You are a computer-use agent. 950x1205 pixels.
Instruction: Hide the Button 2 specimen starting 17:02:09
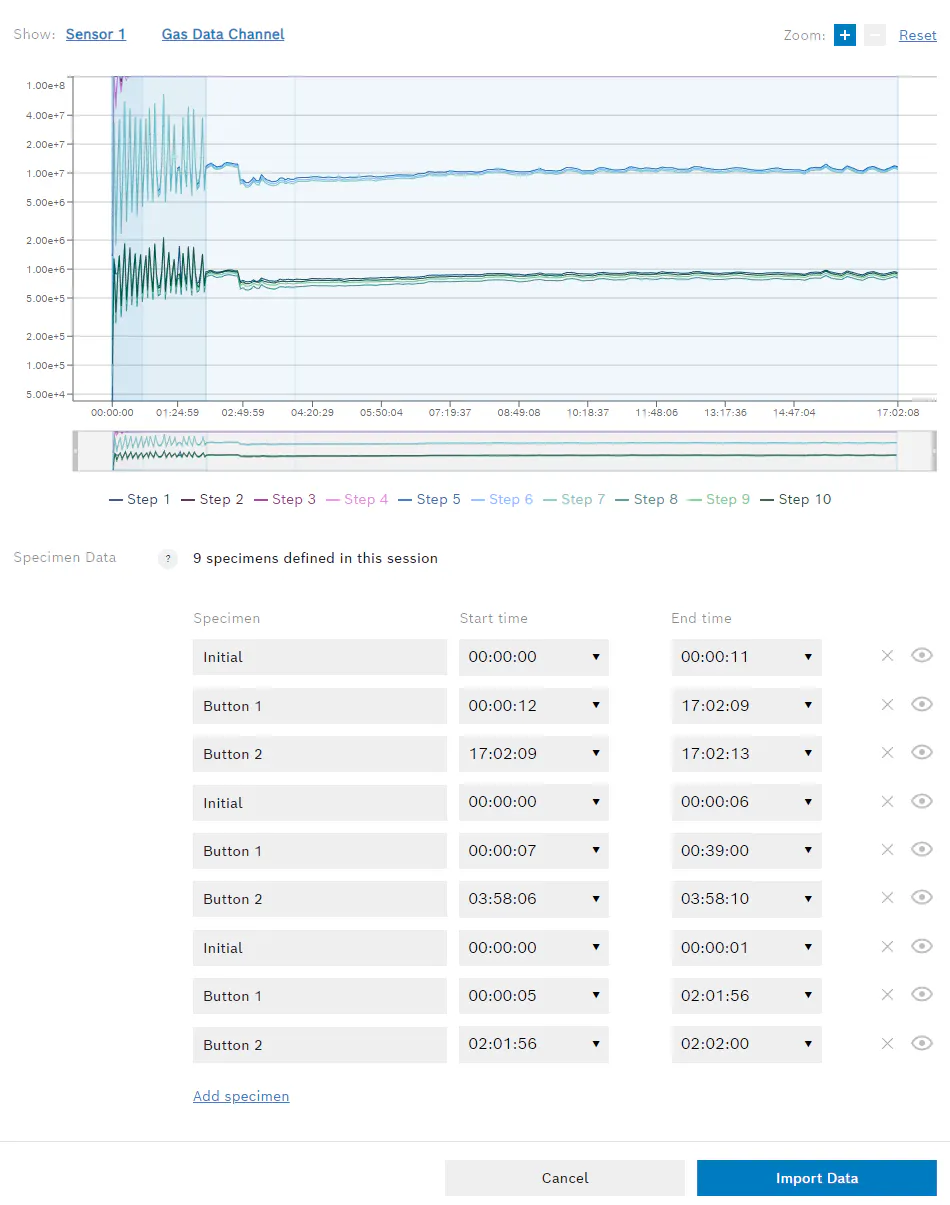[x=922, y=753]
